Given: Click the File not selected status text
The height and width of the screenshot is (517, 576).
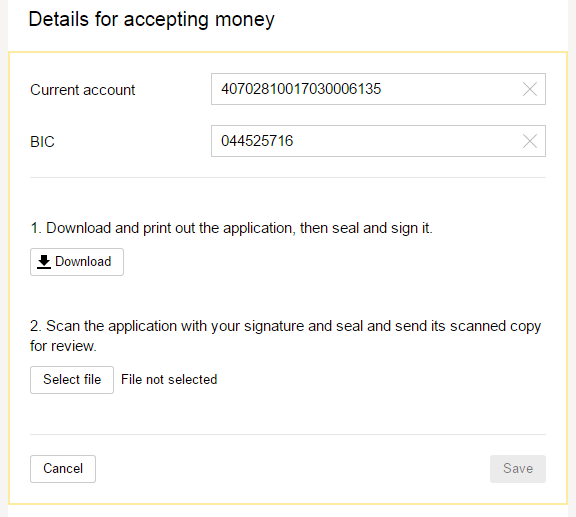Looking at the screenshot, I should tap(169, 380).
